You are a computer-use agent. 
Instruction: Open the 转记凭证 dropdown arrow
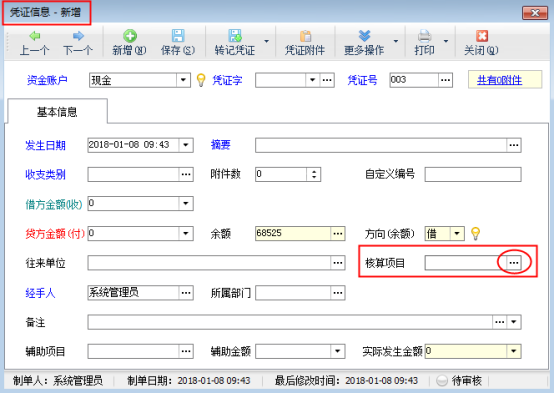[266, 41]
